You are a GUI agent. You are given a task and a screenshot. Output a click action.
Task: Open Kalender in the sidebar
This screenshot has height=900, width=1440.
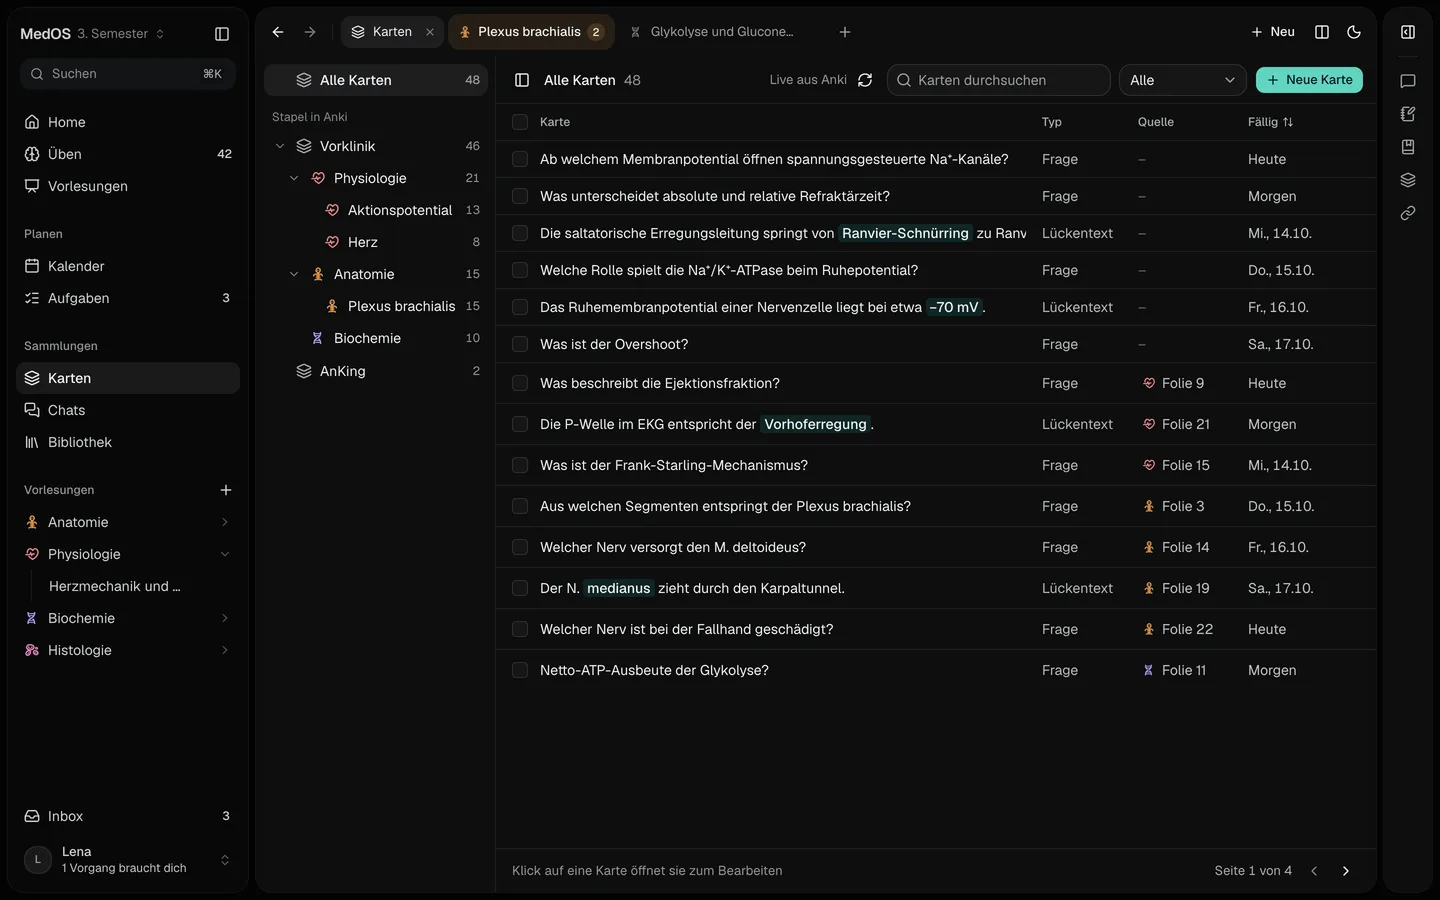[x=128, y=266]
